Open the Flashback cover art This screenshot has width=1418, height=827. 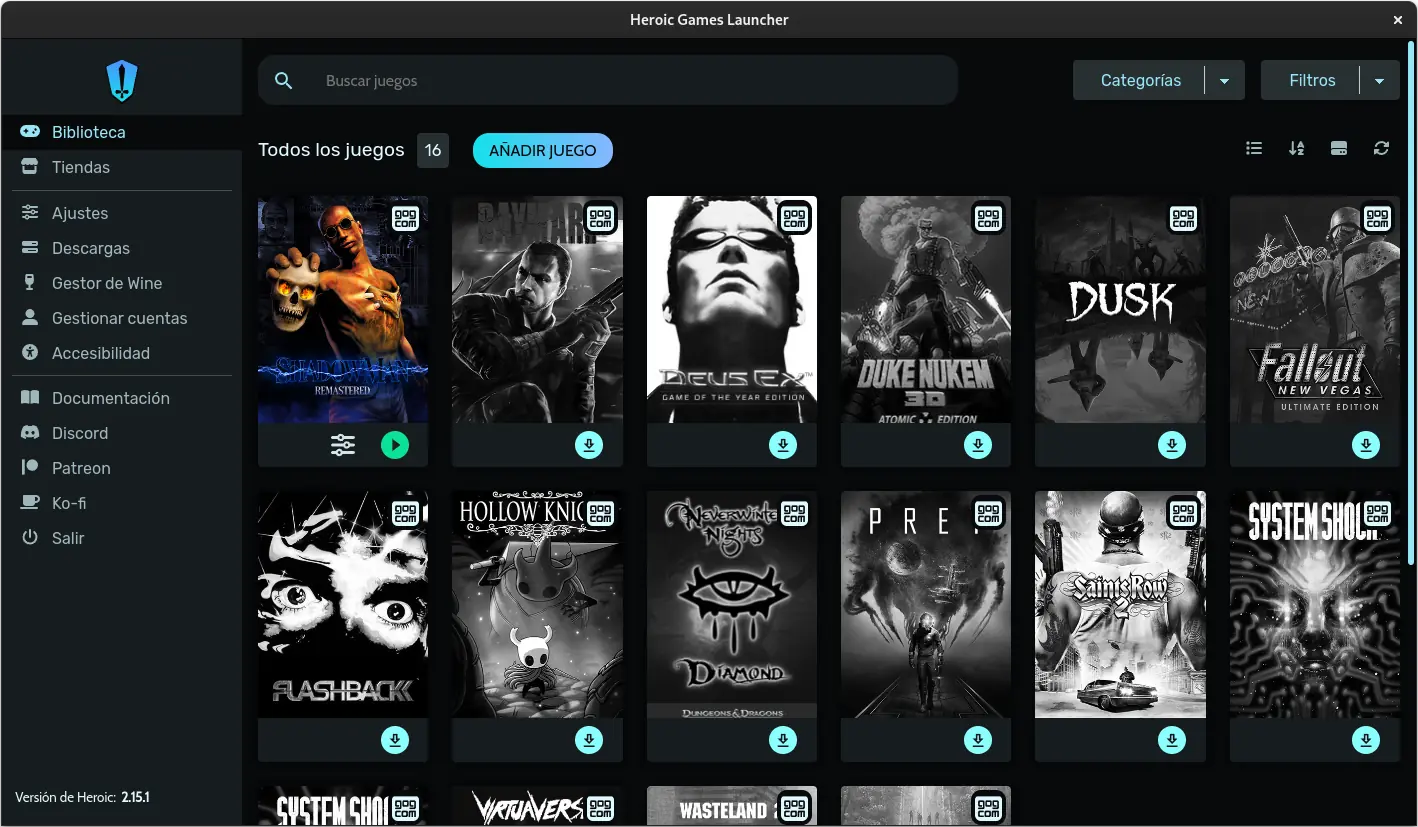click(x=343, y=604)
